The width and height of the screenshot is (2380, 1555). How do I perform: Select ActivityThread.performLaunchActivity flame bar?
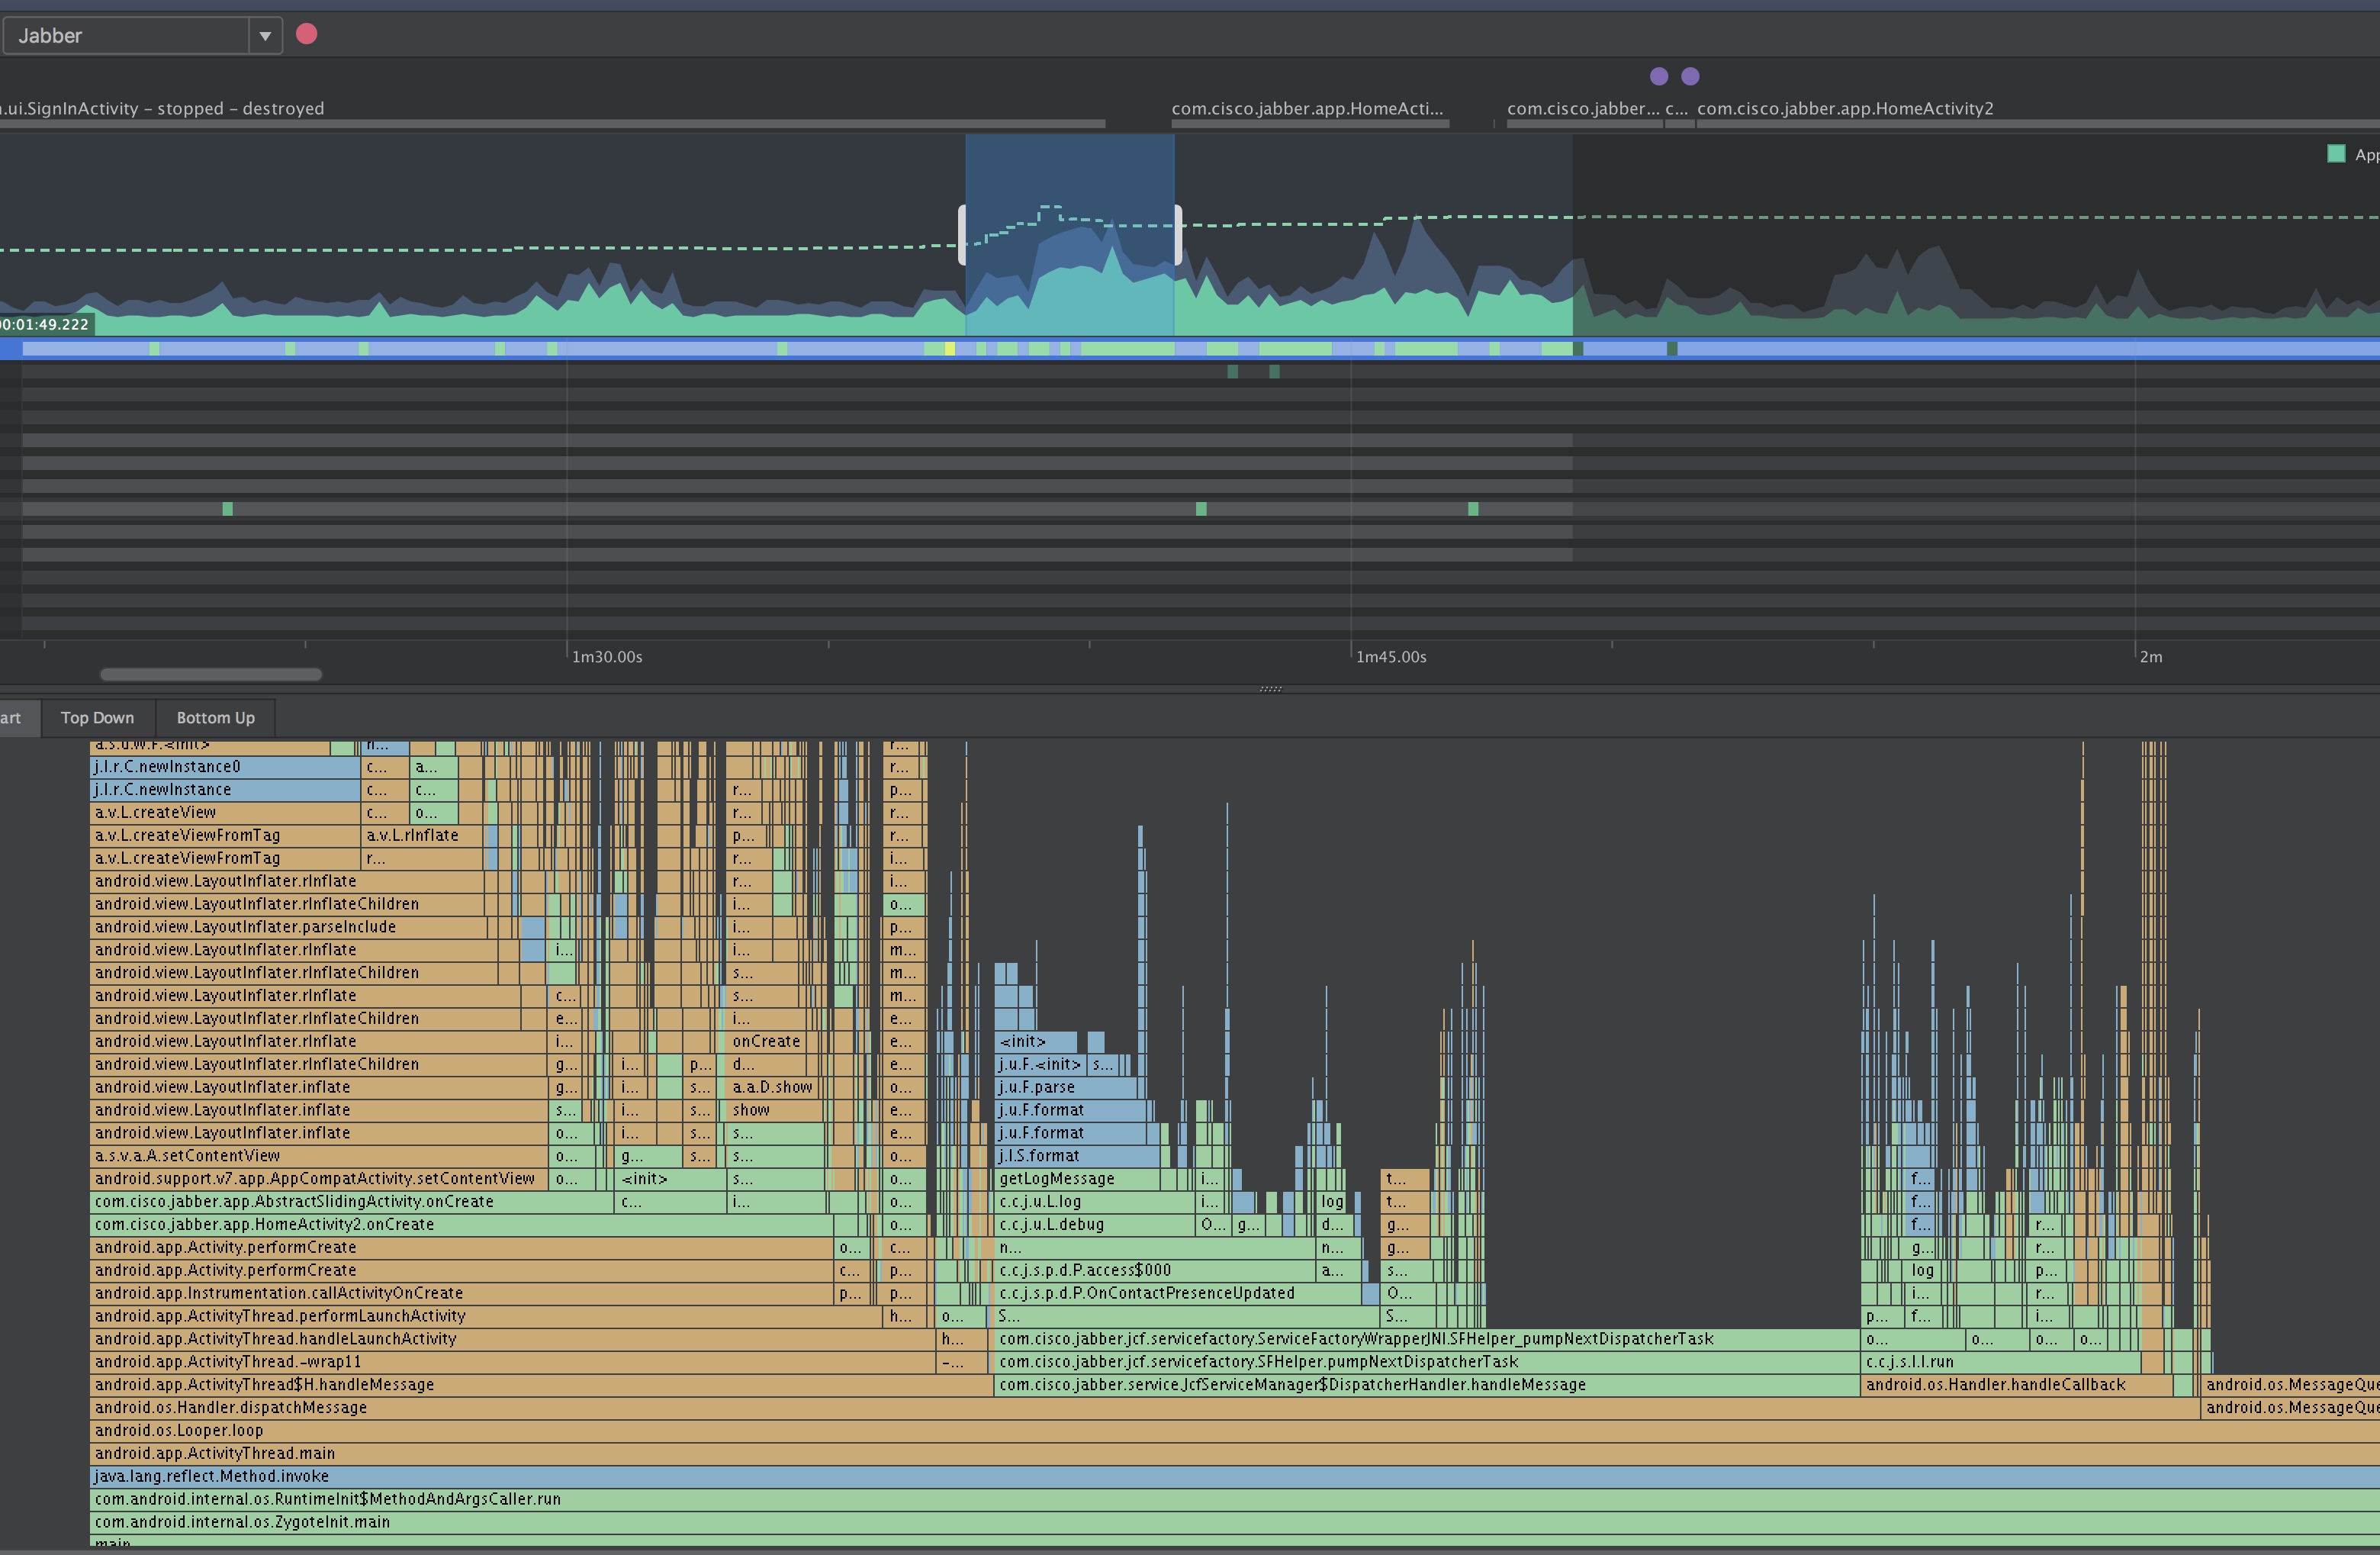point(487,1316)
